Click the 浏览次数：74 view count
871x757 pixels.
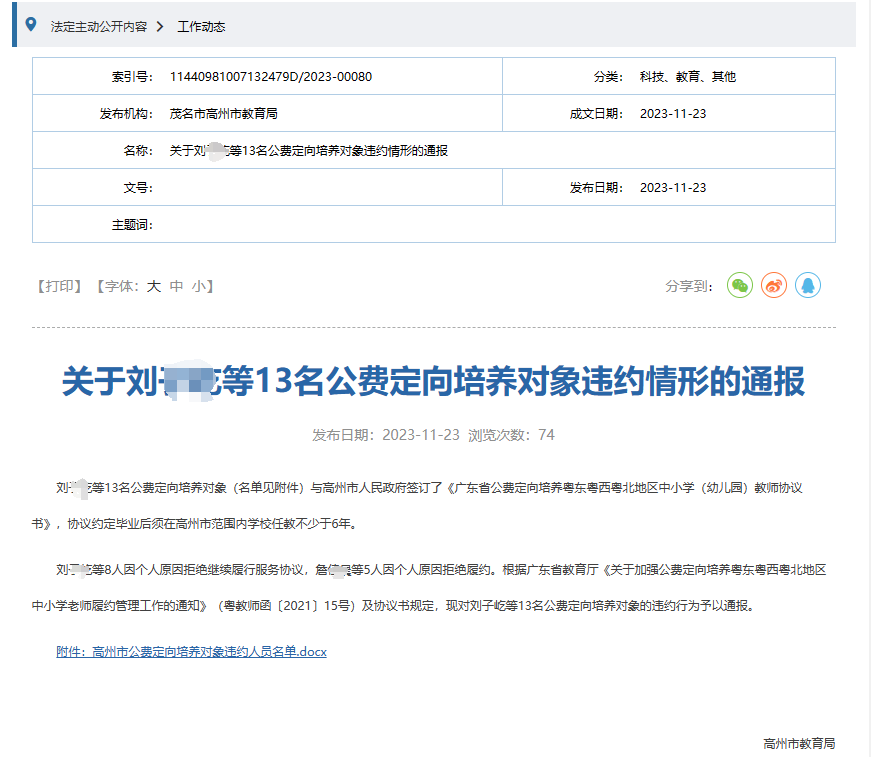511,435
